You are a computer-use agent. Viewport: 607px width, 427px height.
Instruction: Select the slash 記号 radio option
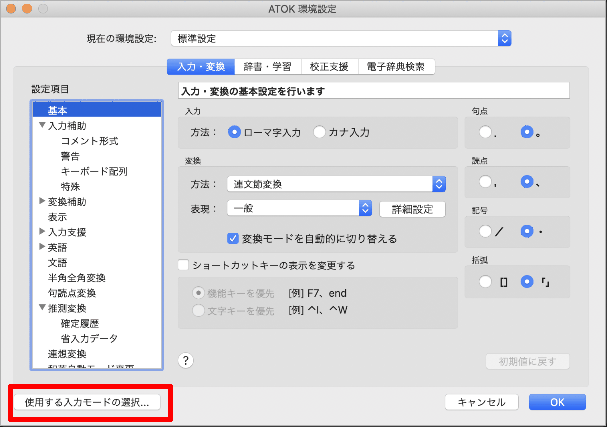point(486,231)
